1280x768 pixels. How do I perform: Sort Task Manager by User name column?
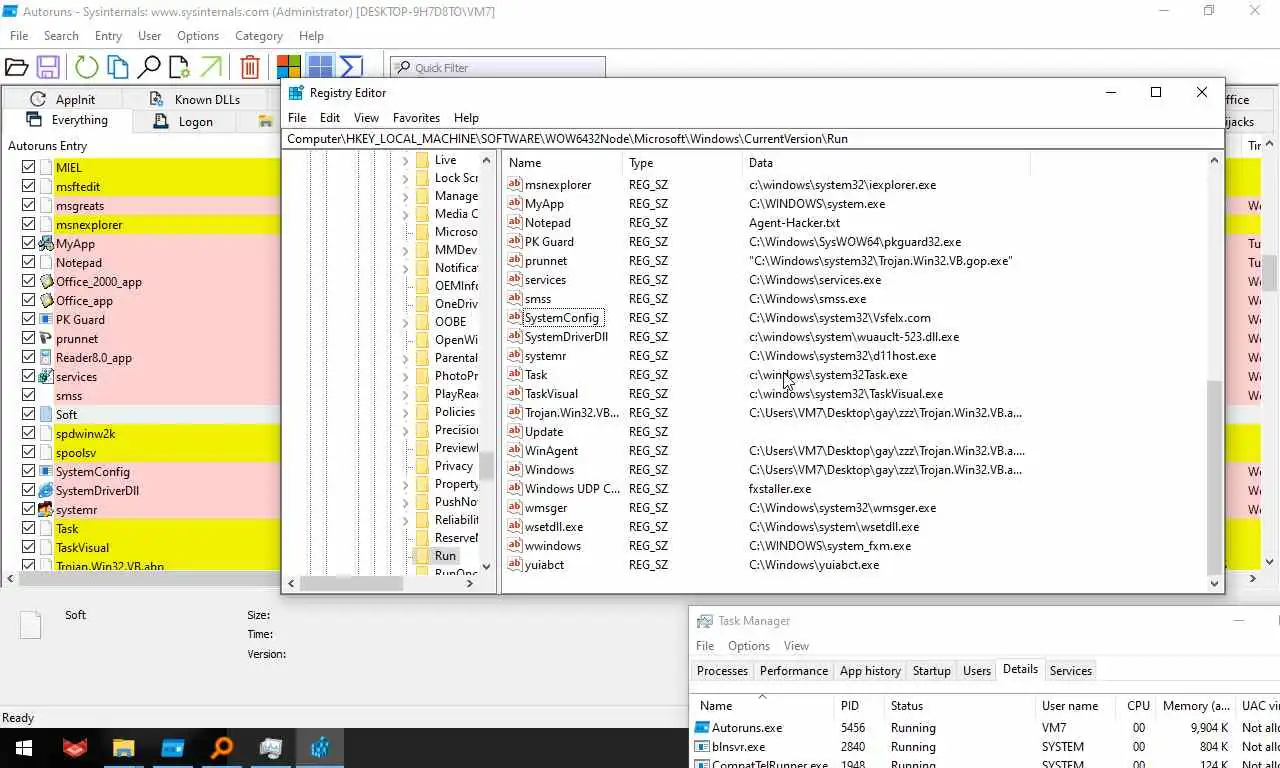(x=1078, y=706)
